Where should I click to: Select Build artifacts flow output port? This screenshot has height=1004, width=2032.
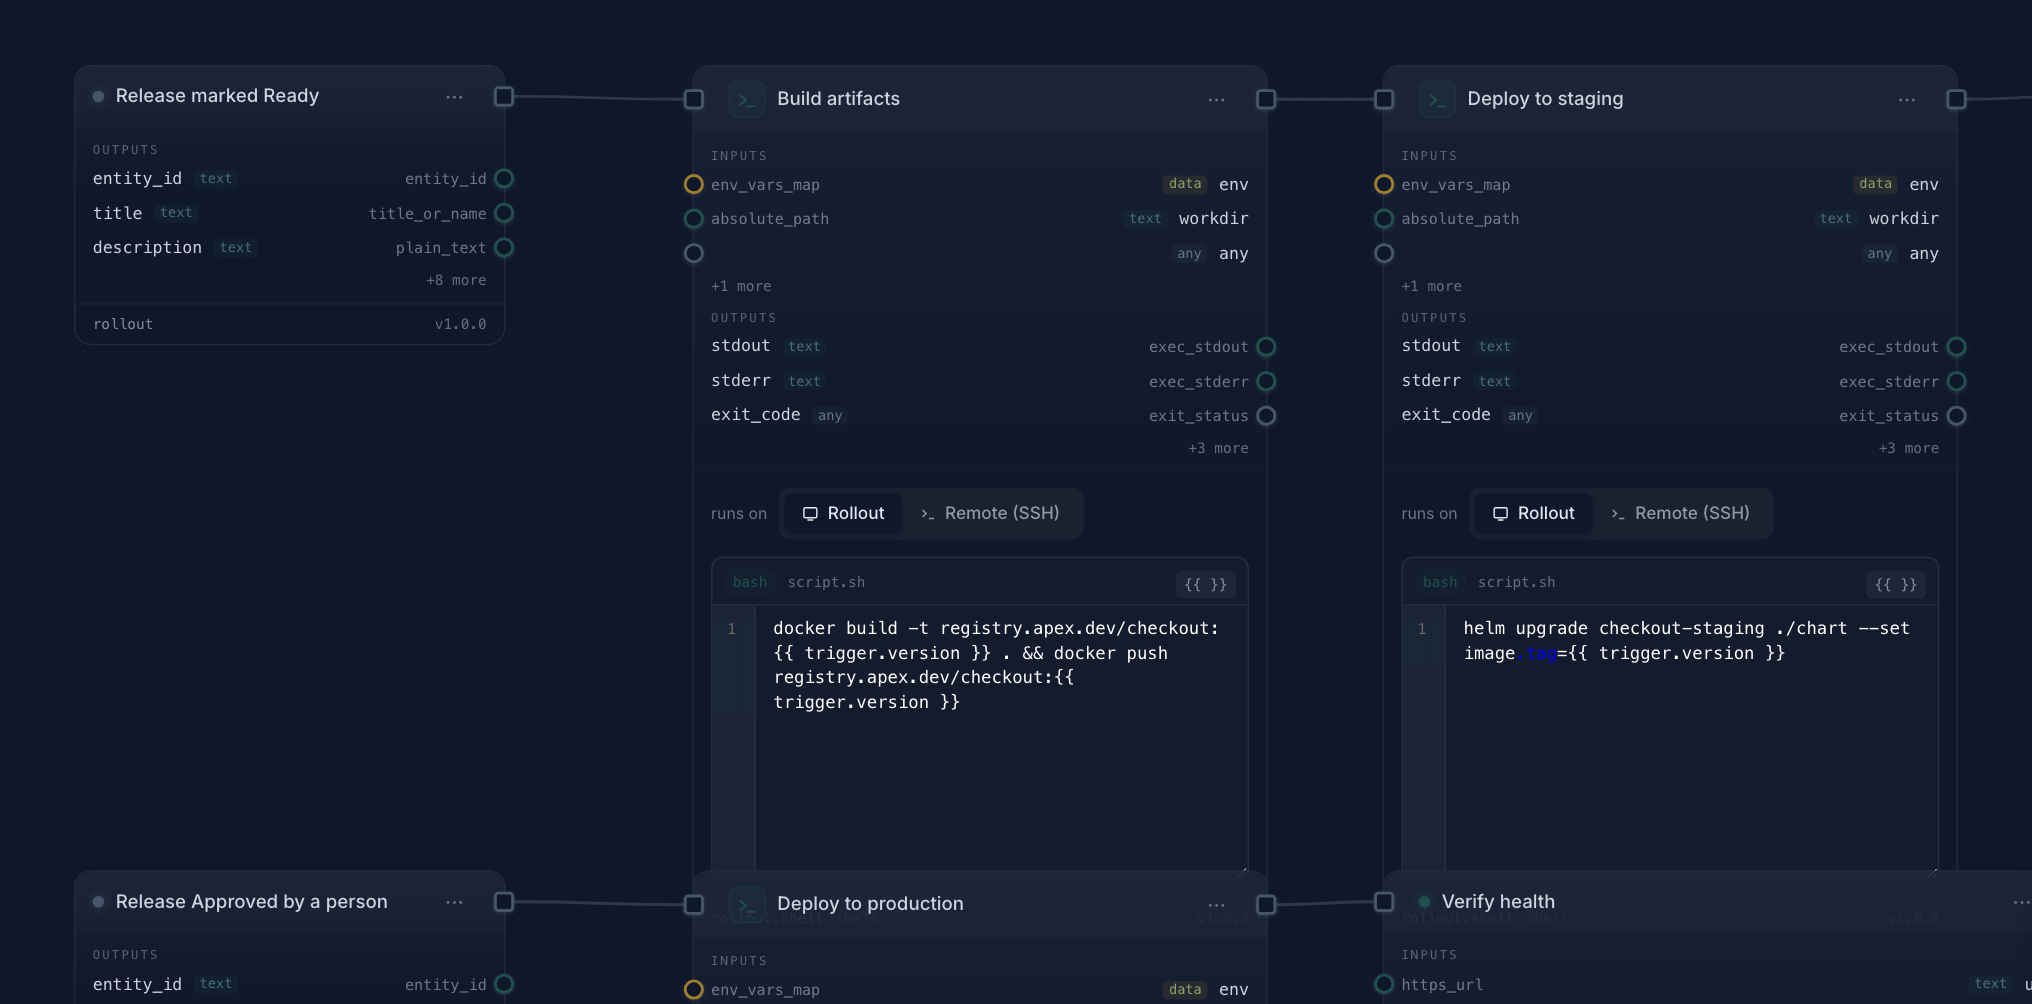pos(1266,100)
